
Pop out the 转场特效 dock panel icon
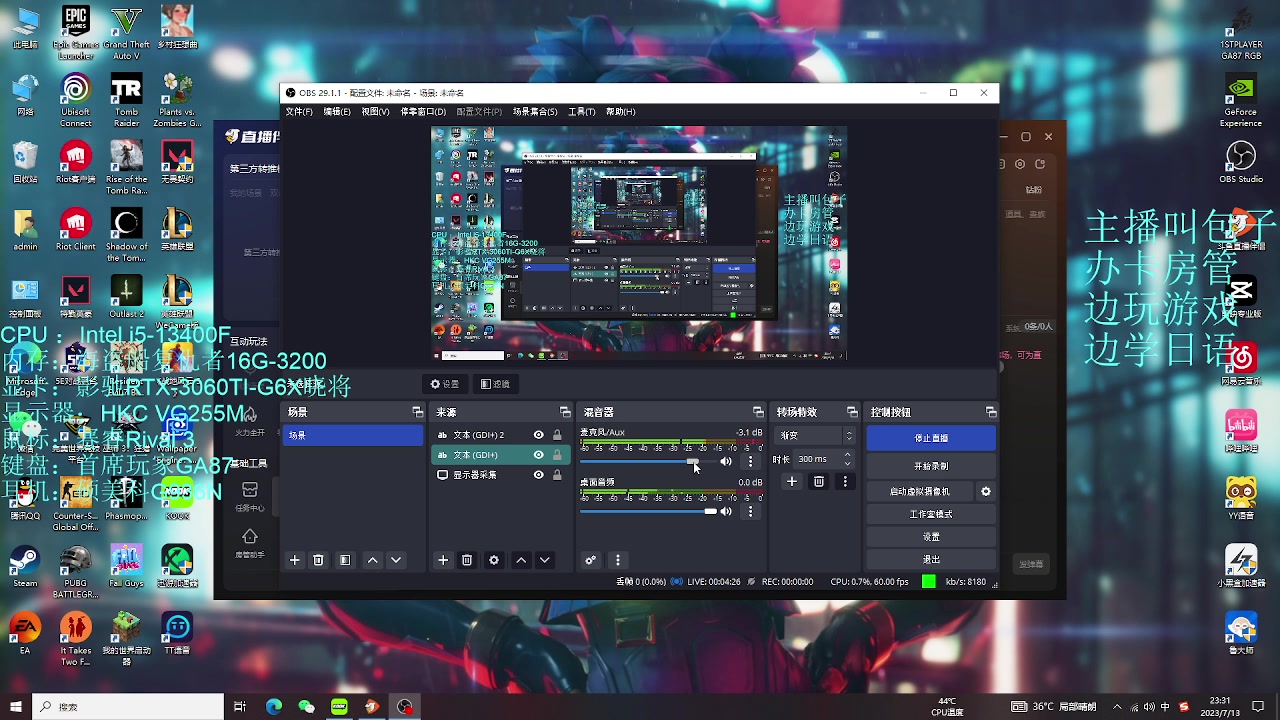[852, 412]
